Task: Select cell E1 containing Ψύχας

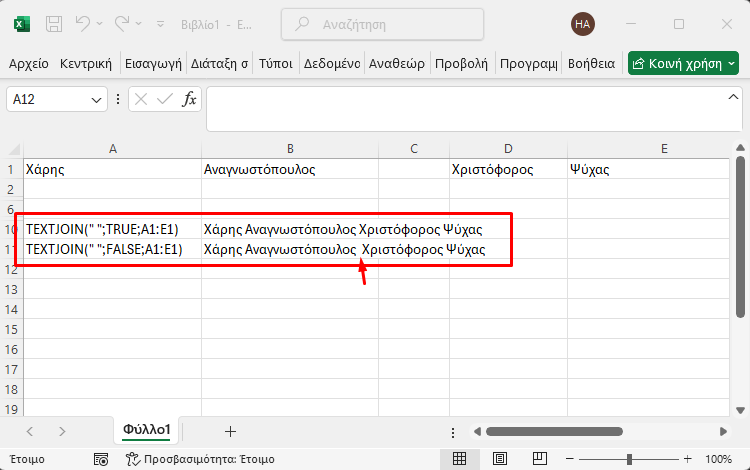Action: coord(649,169)
